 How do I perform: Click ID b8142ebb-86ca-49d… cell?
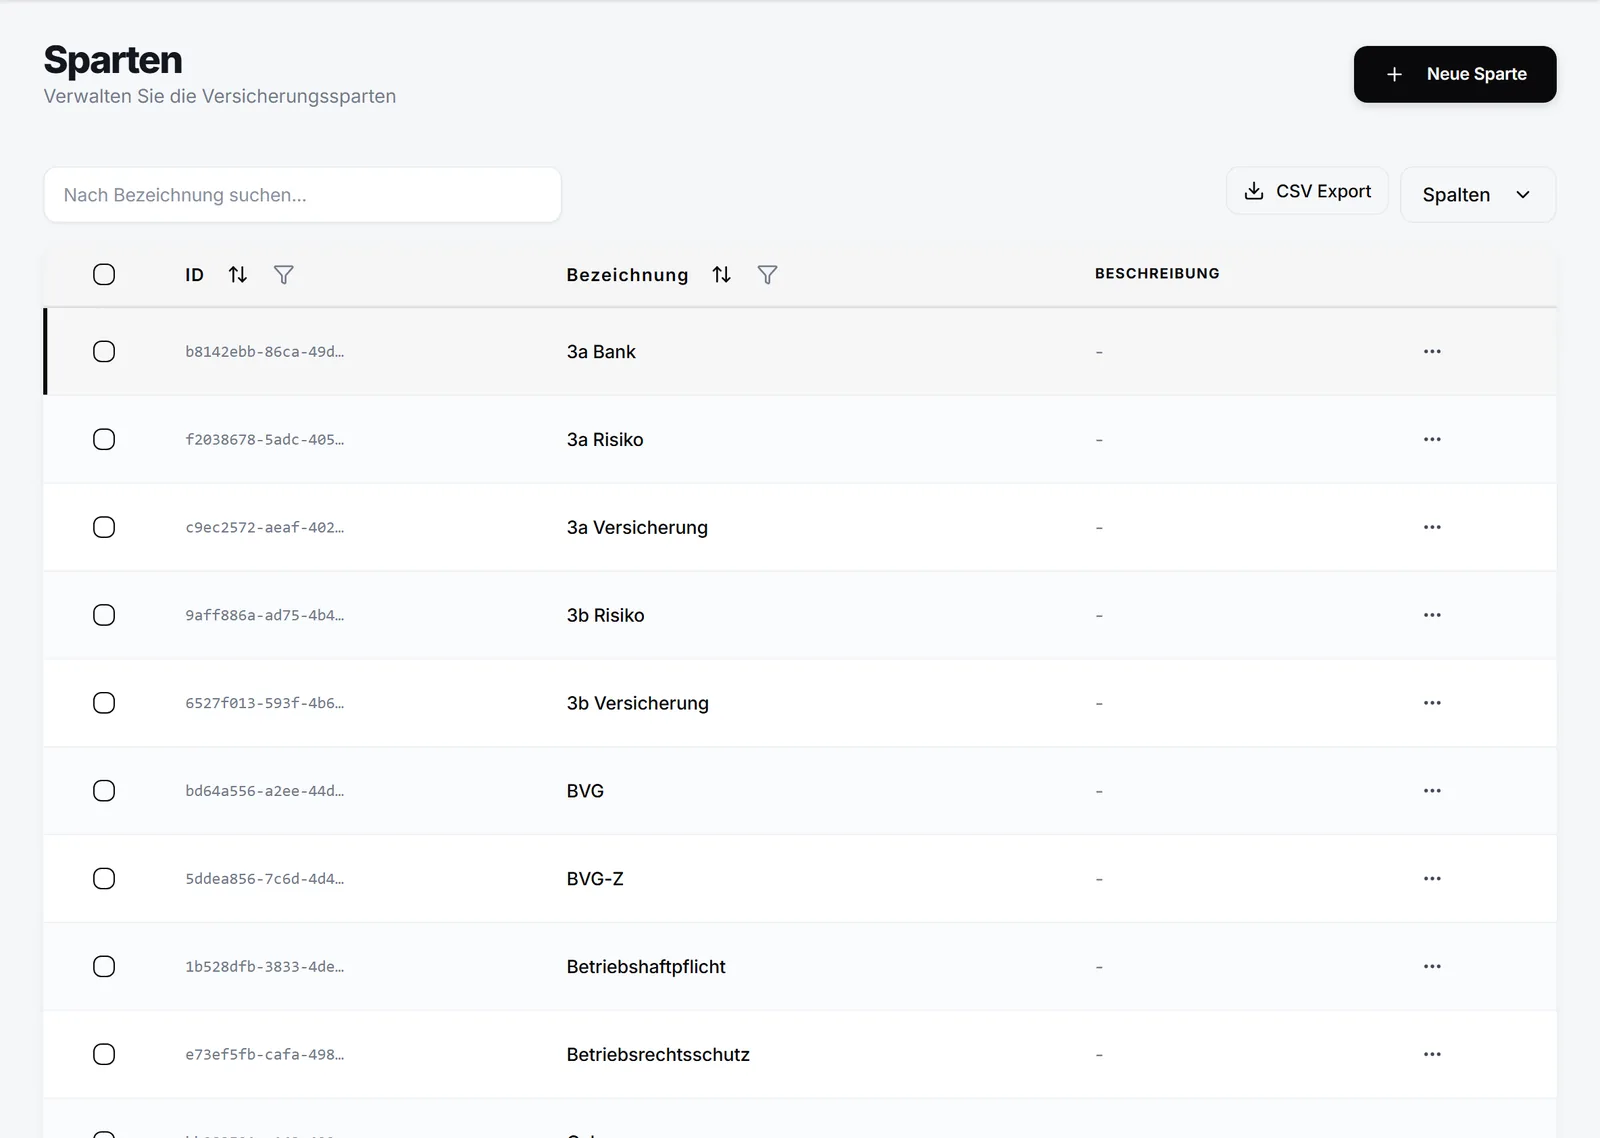(264, 352)
